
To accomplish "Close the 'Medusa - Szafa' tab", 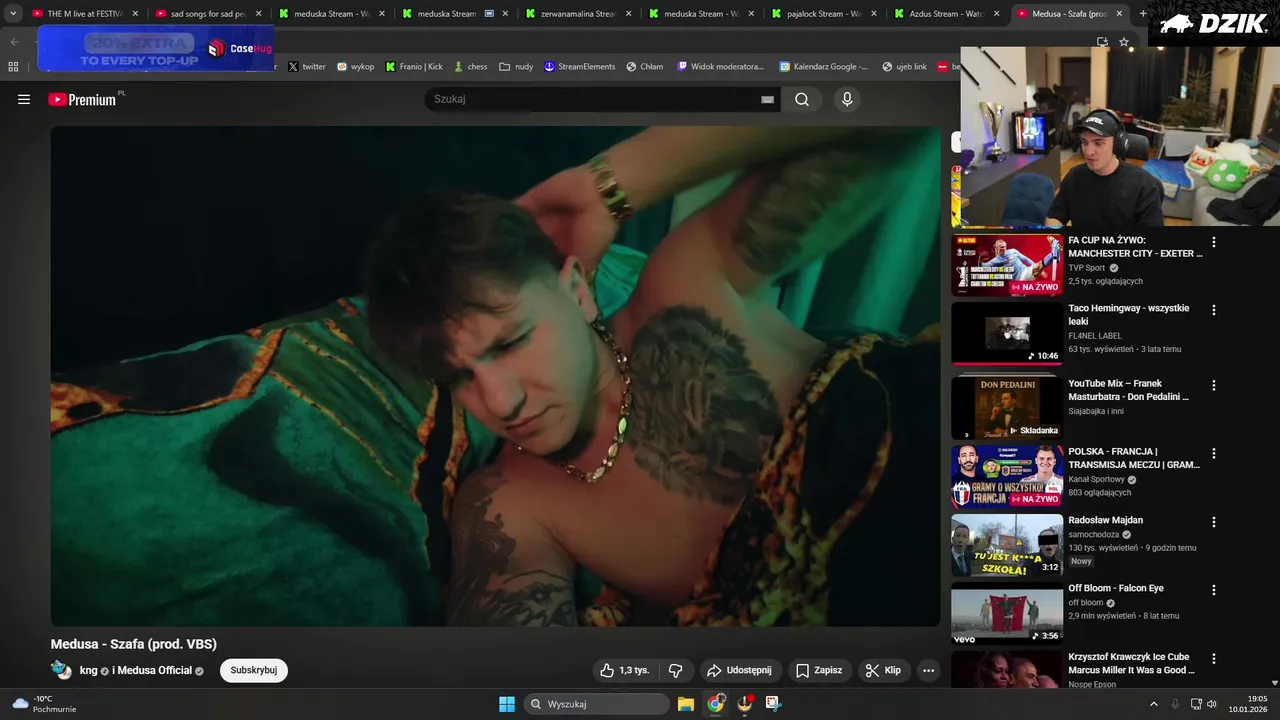I will point(1119,14).
